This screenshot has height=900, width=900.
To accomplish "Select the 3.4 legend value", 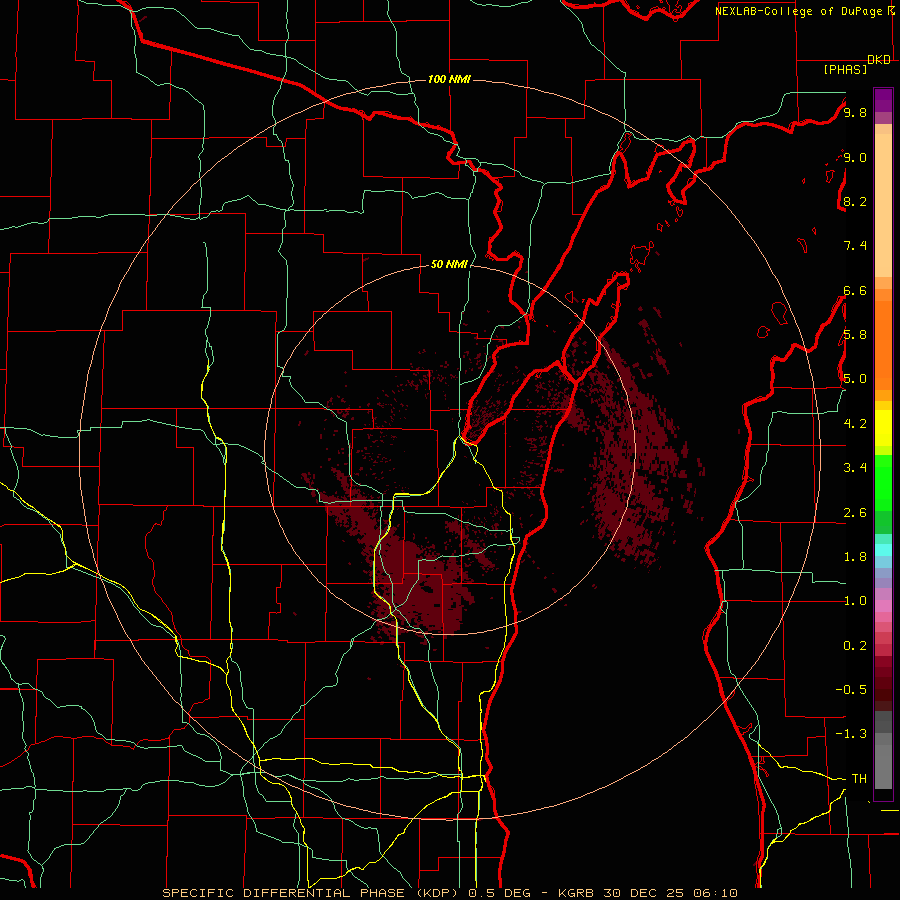I will click(x=855, y=468).
